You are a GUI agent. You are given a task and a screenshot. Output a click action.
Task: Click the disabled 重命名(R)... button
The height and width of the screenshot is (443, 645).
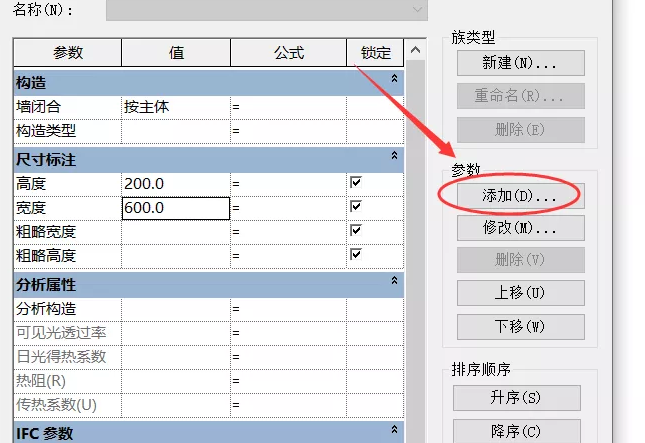pos(520,96)
